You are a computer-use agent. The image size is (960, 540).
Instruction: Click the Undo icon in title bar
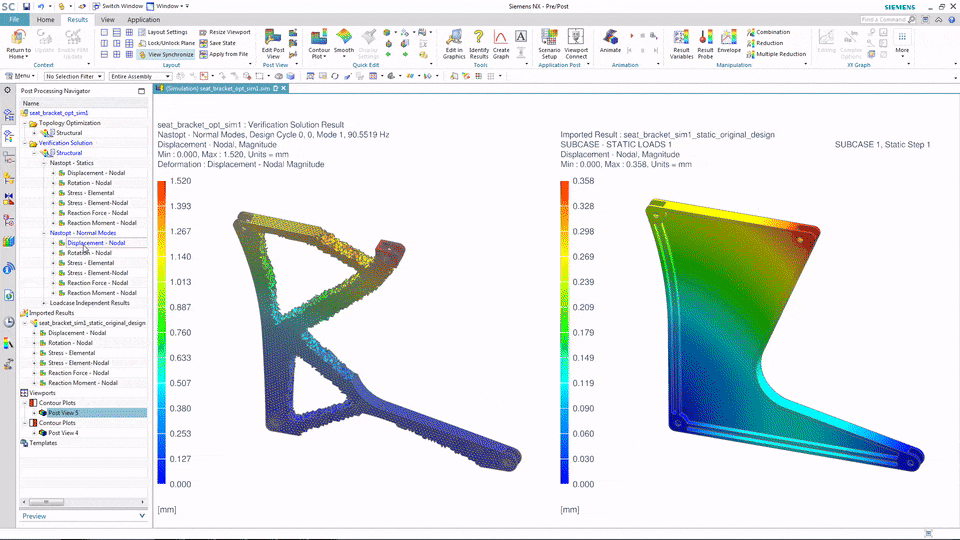click(40, 6)
